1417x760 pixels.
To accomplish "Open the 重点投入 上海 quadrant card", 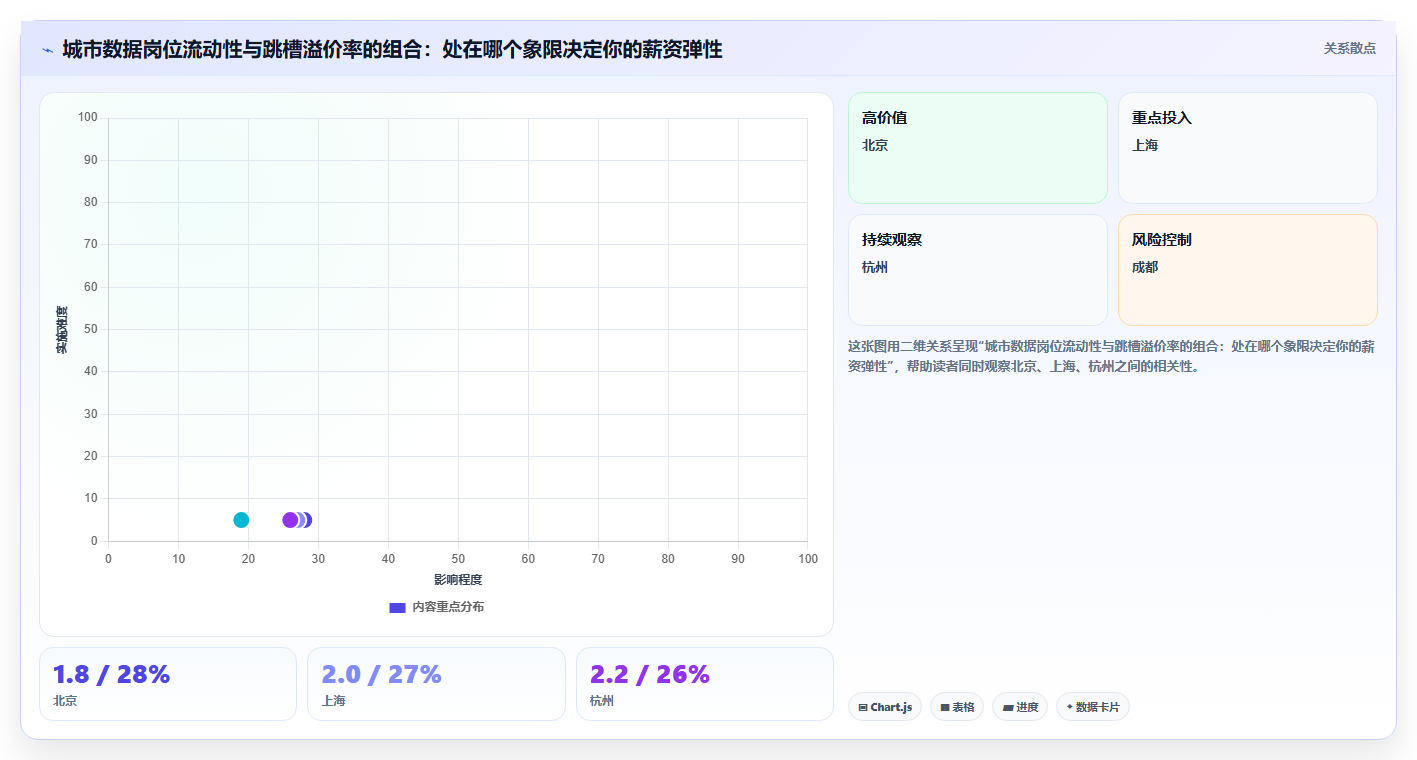I will tap(1247, 148).
